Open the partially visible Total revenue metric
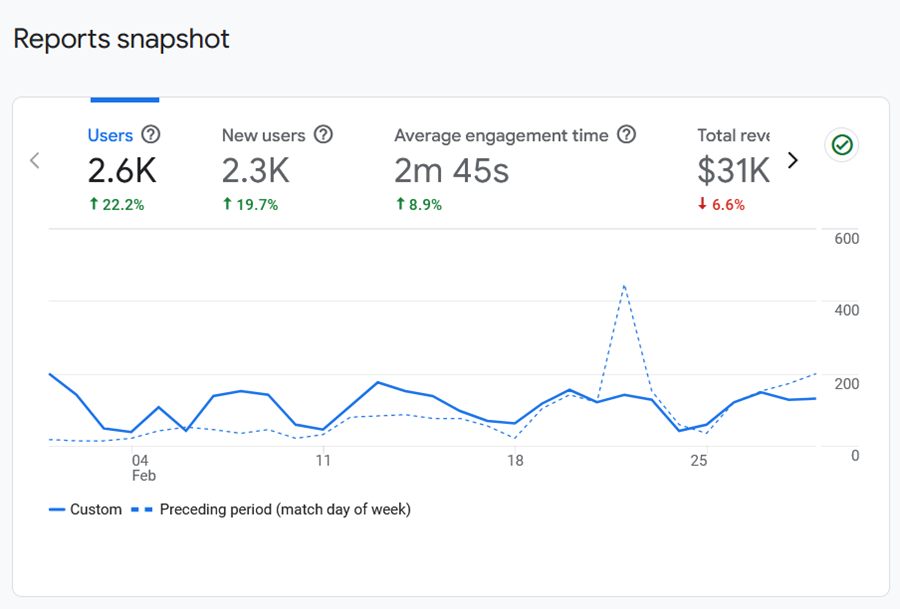The height and width of the screenshot is (609, 900). click(x=733, y=136)
